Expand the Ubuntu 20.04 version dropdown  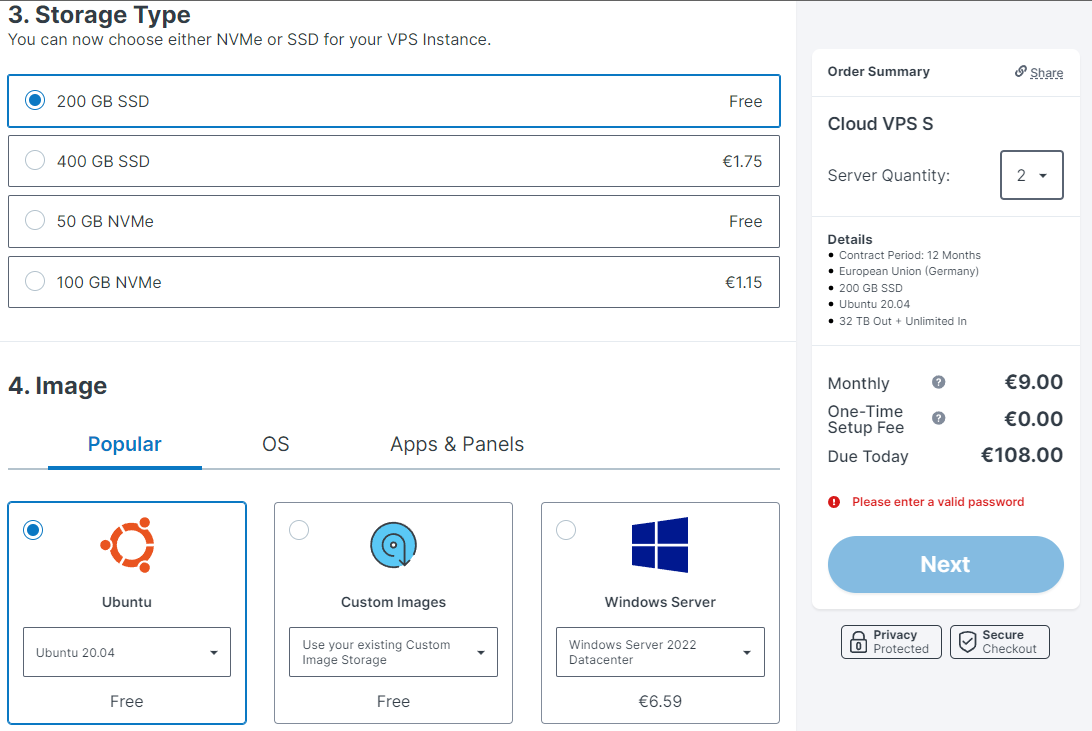click(127, 652)
